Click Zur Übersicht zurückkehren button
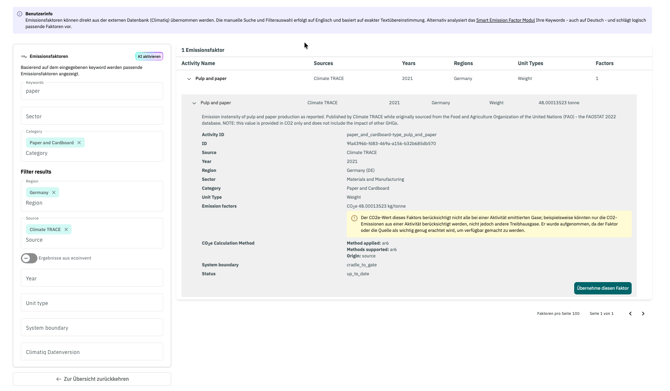Screen dimensions: 670x391 tap(92, 379)
